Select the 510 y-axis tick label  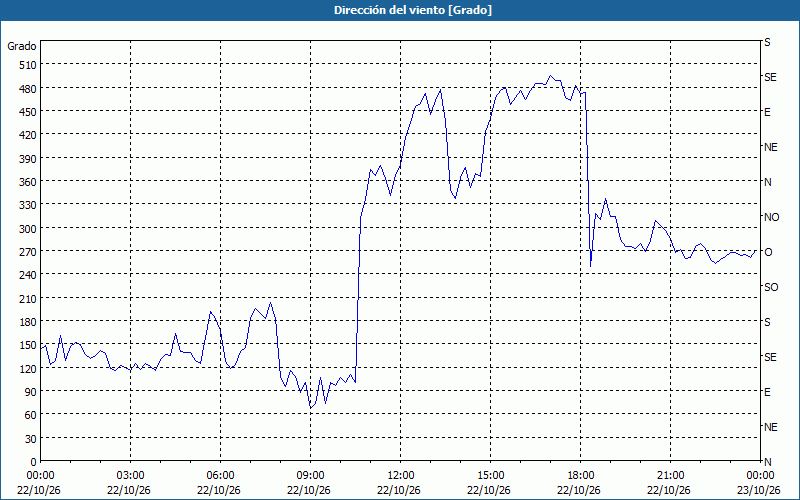pyautogui.click(x=28, y=65)
